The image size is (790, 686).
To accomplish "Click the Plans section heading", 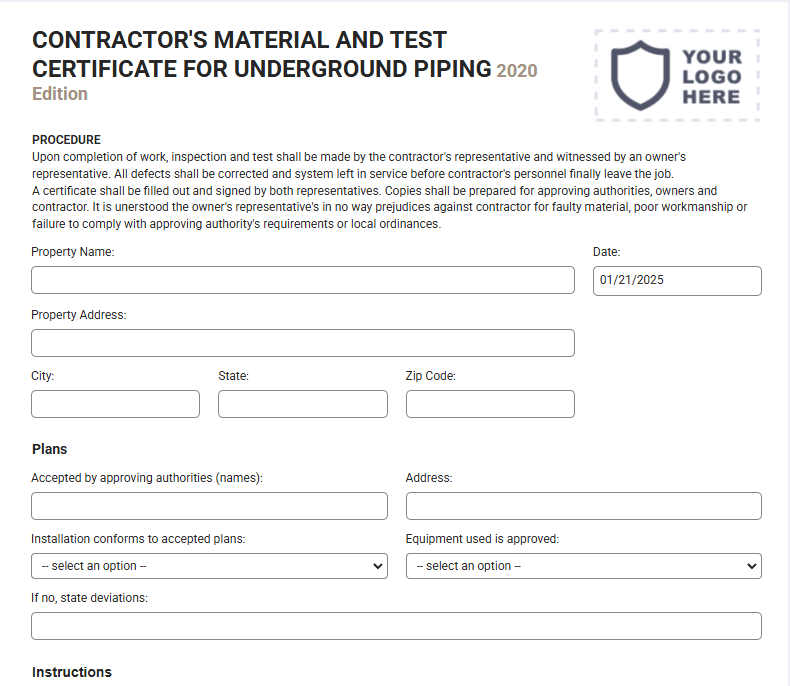I will click(49, 449).
